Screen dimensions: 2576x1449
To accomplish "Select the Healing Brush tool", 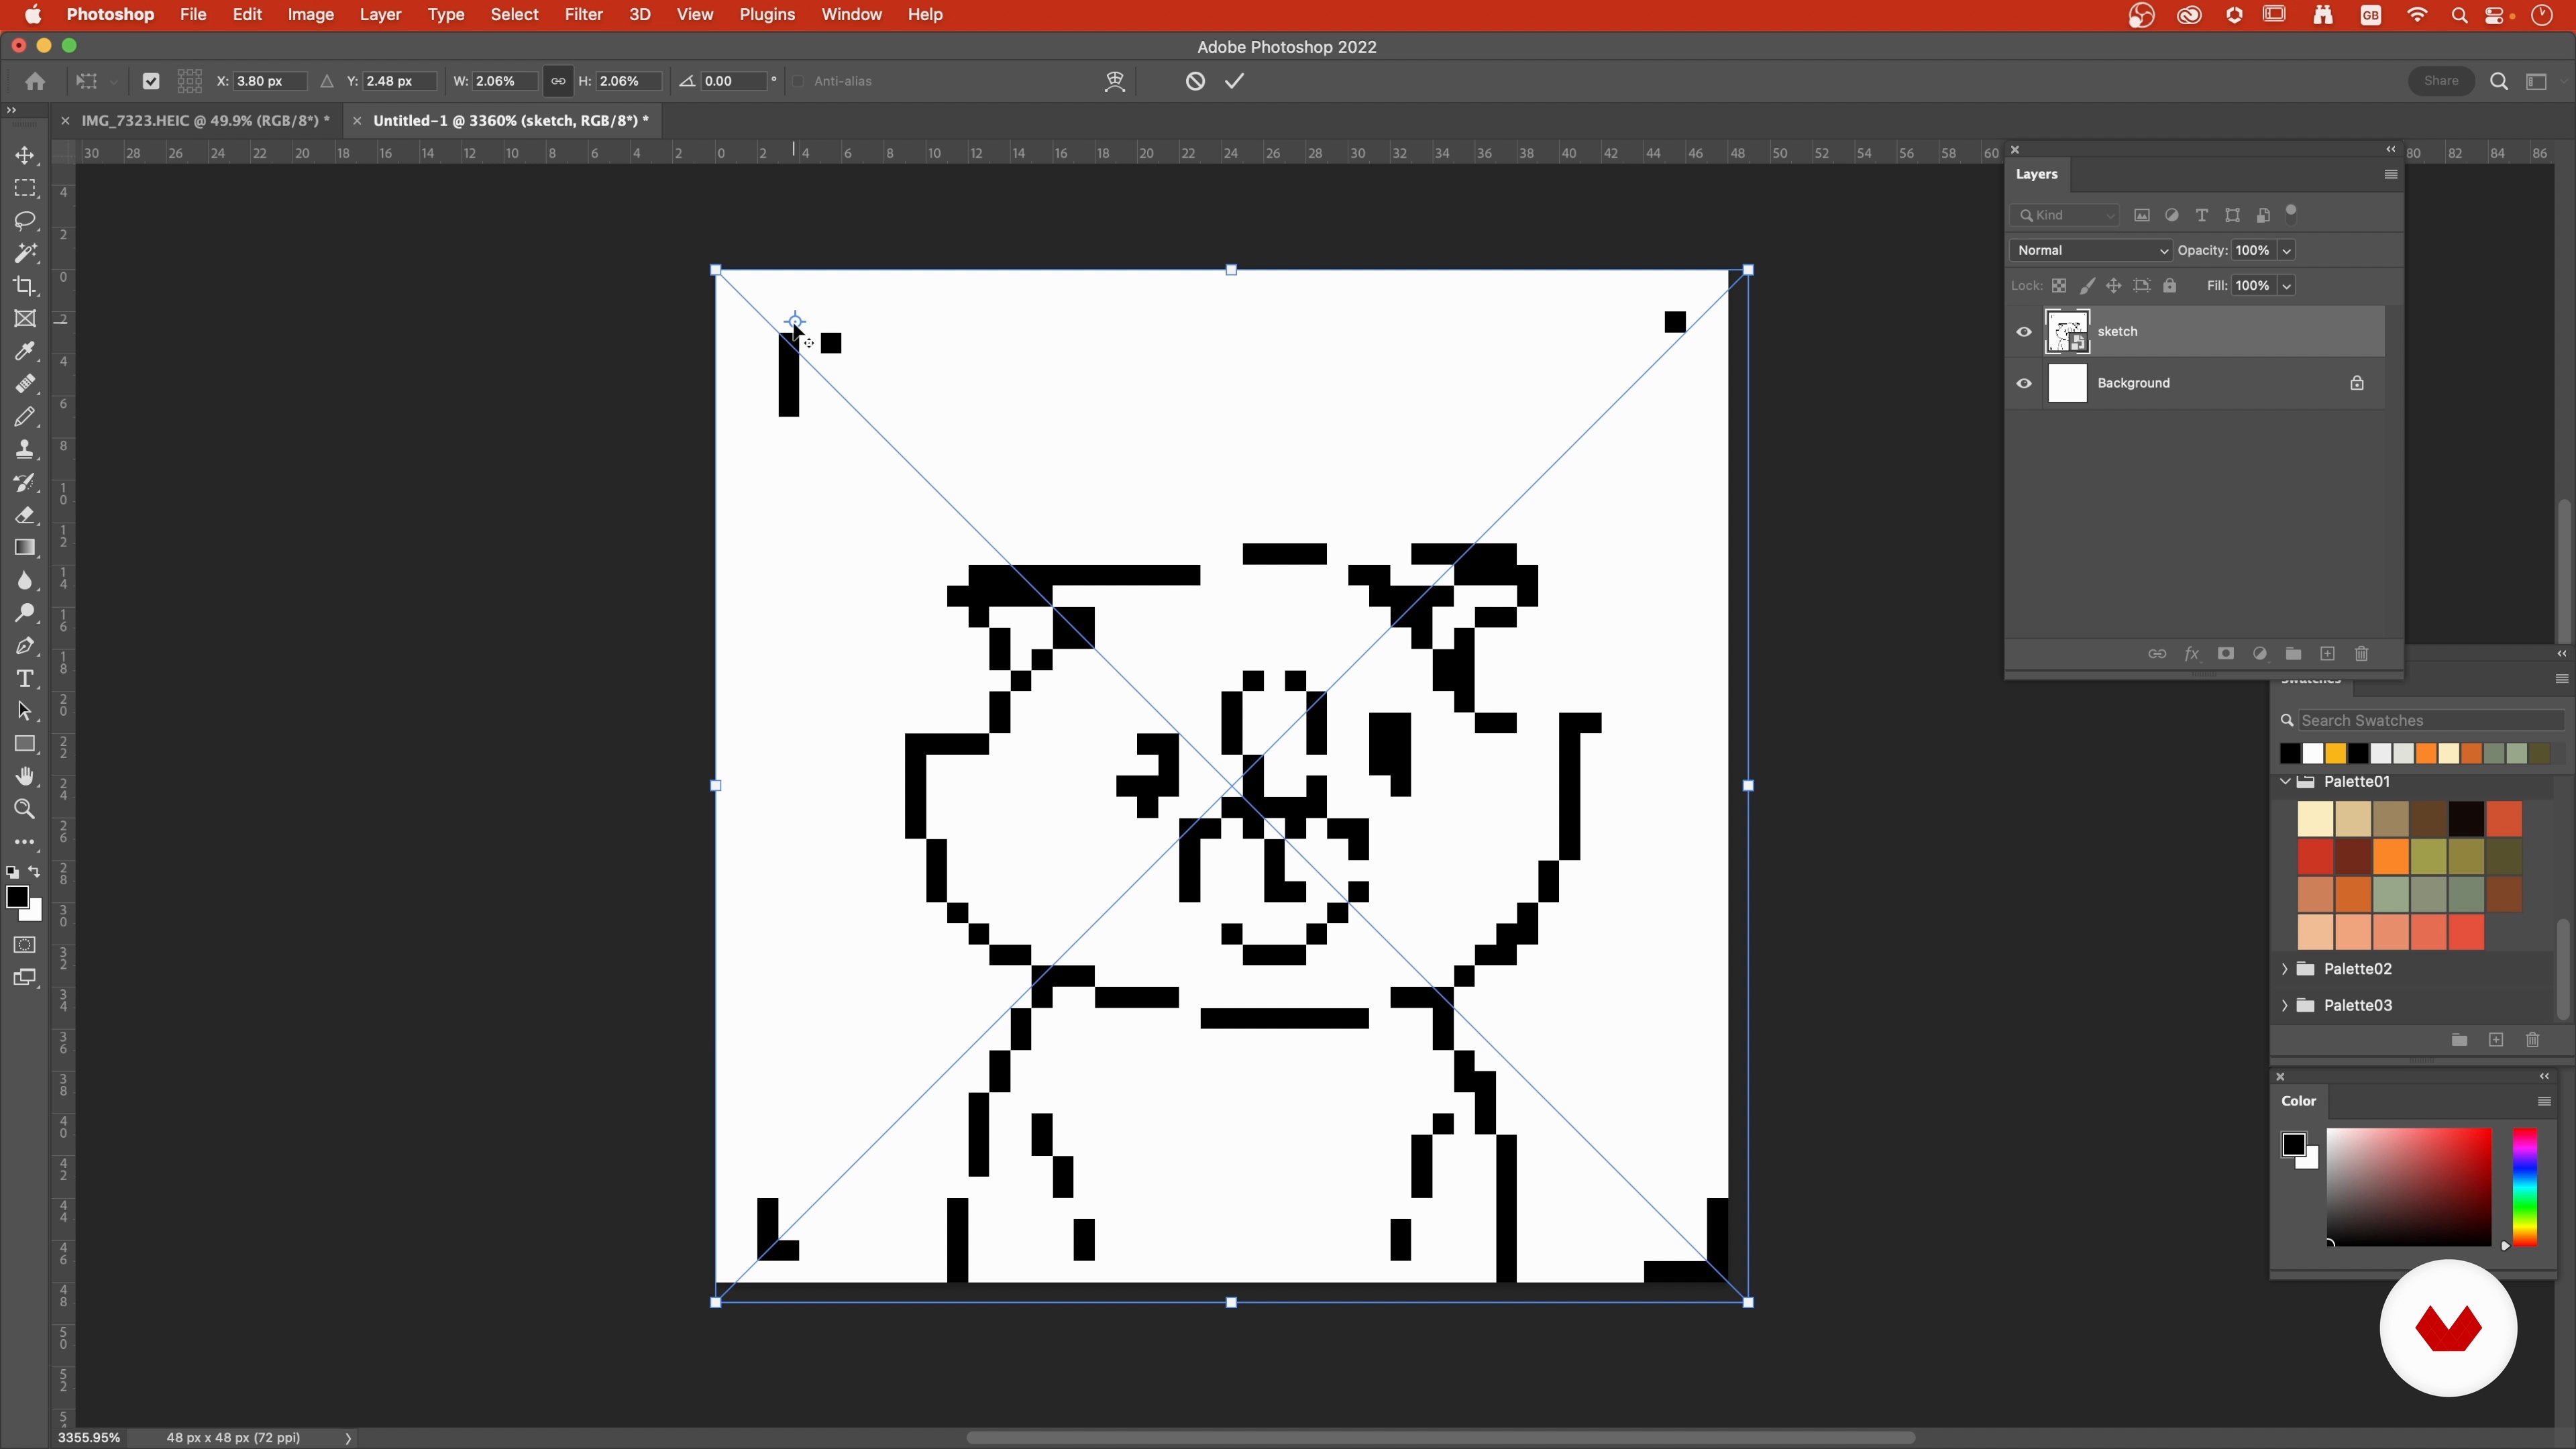I will pos(25,384).
